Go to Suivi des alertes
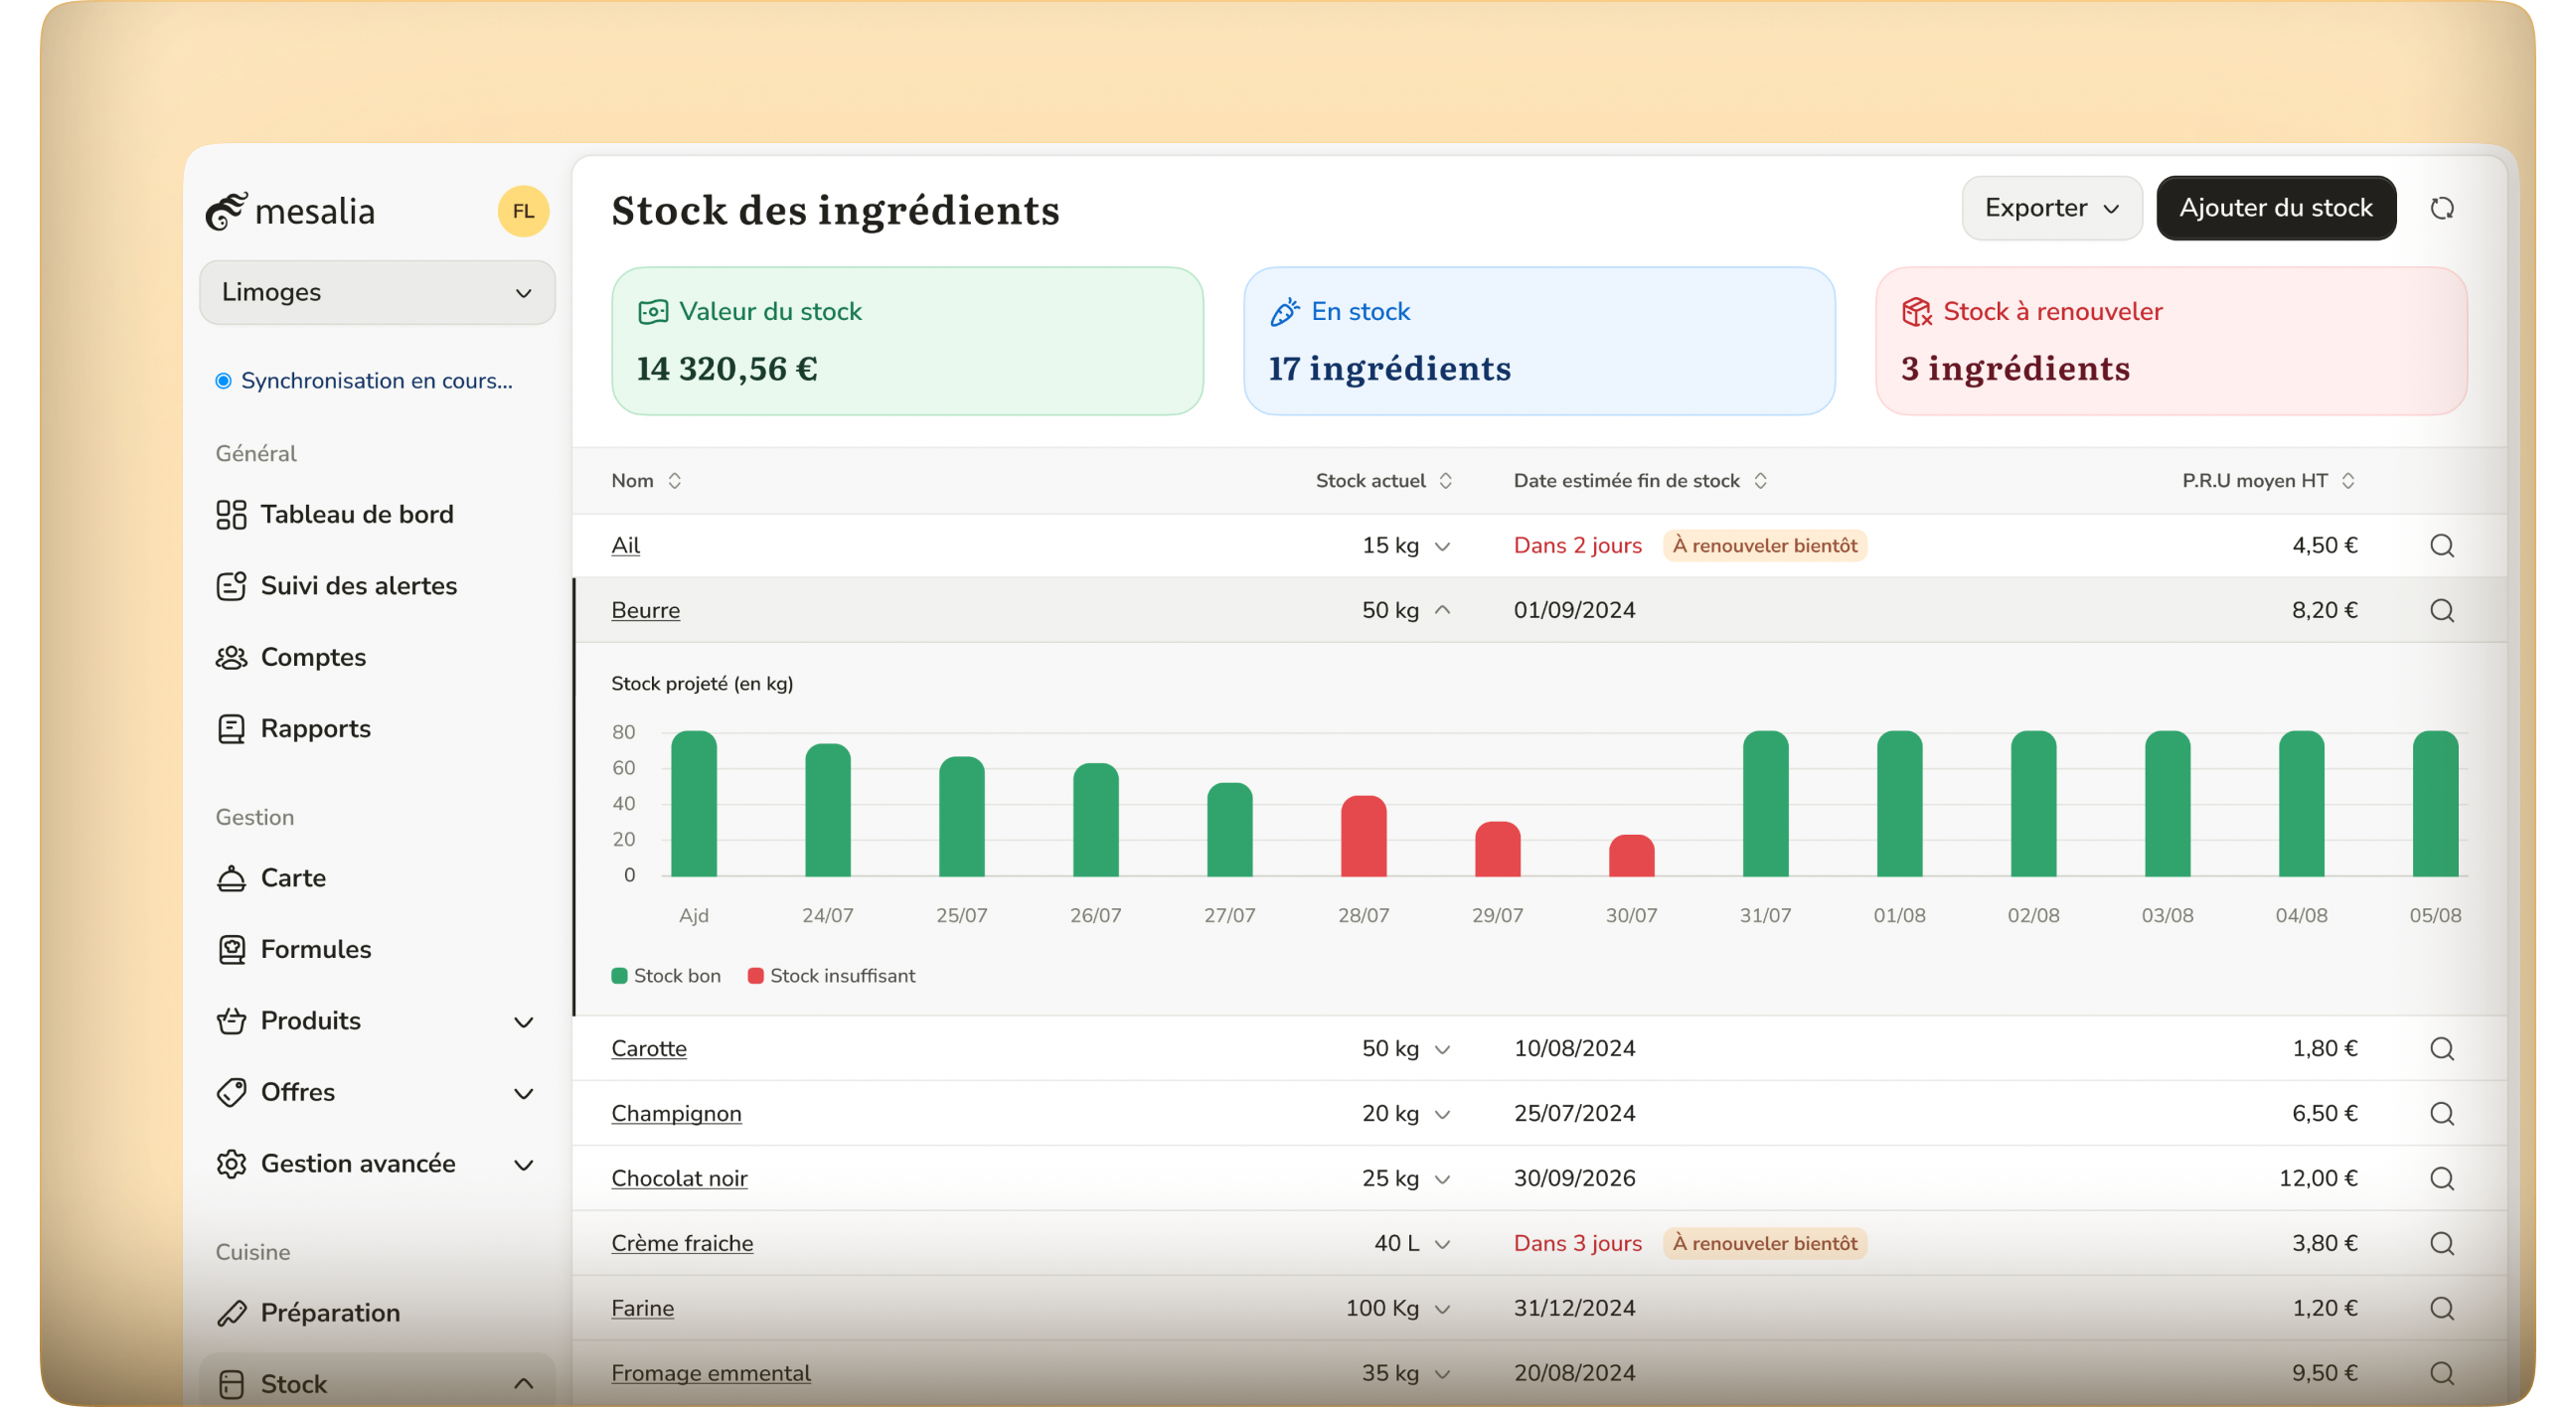The height and width of the screenshot is (1407, 2576). 358,585
